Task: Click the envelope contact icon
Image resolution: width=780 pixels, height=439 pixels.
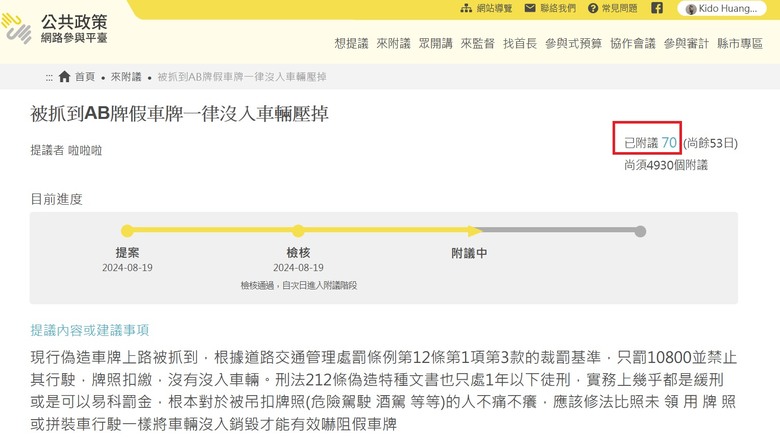Action: [530, 8]
